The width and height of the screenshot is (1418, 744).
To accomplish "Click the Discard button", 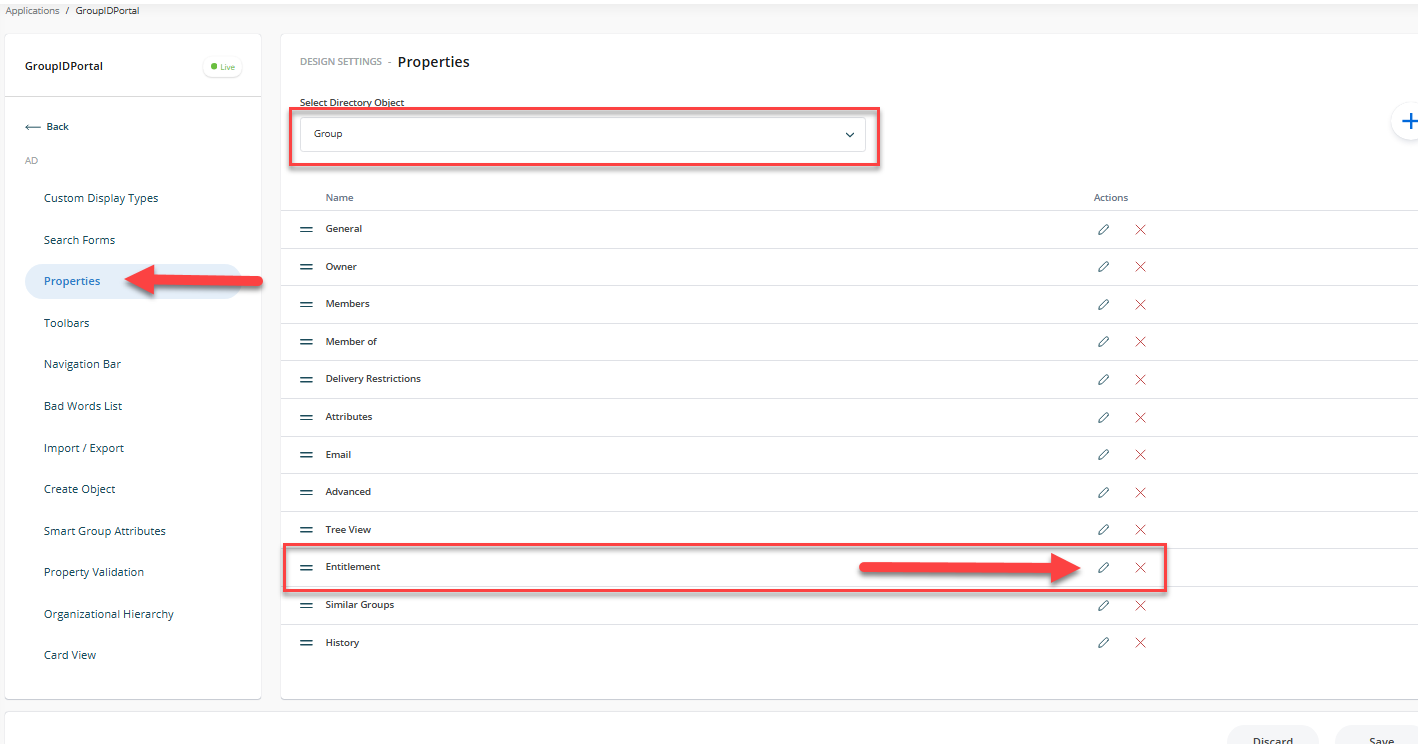I will [1272, 738].
